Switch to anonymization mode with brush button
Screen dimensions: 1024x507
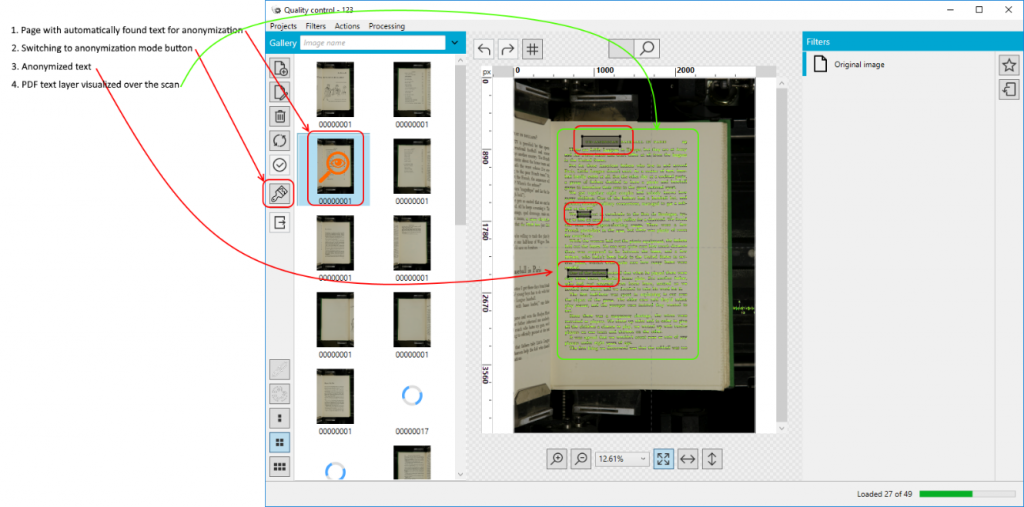click(280, 193)
